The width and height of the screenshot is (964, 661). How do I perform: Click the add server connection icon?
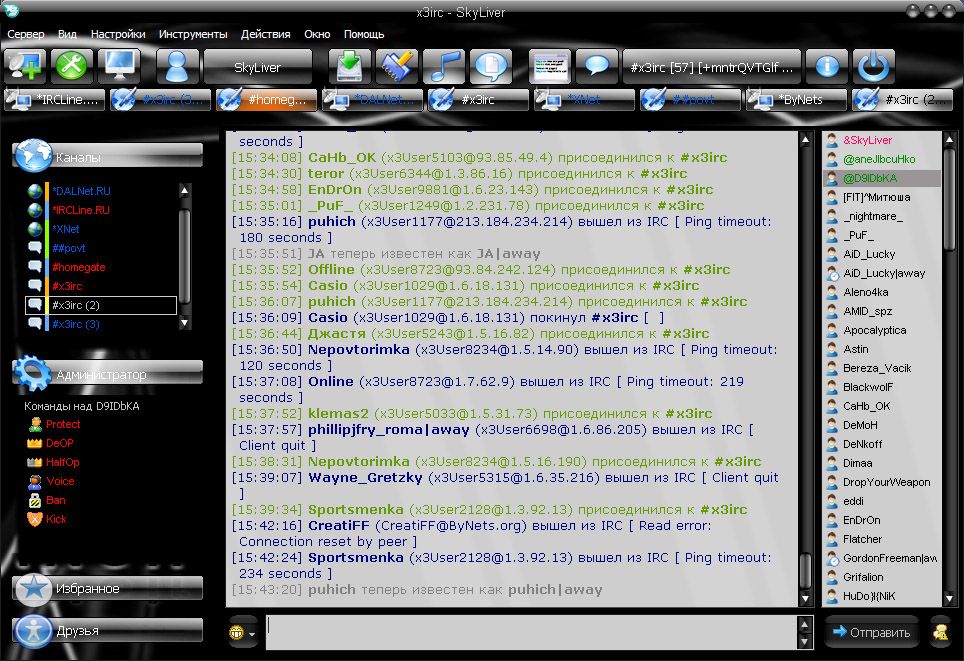coord(25,66)
